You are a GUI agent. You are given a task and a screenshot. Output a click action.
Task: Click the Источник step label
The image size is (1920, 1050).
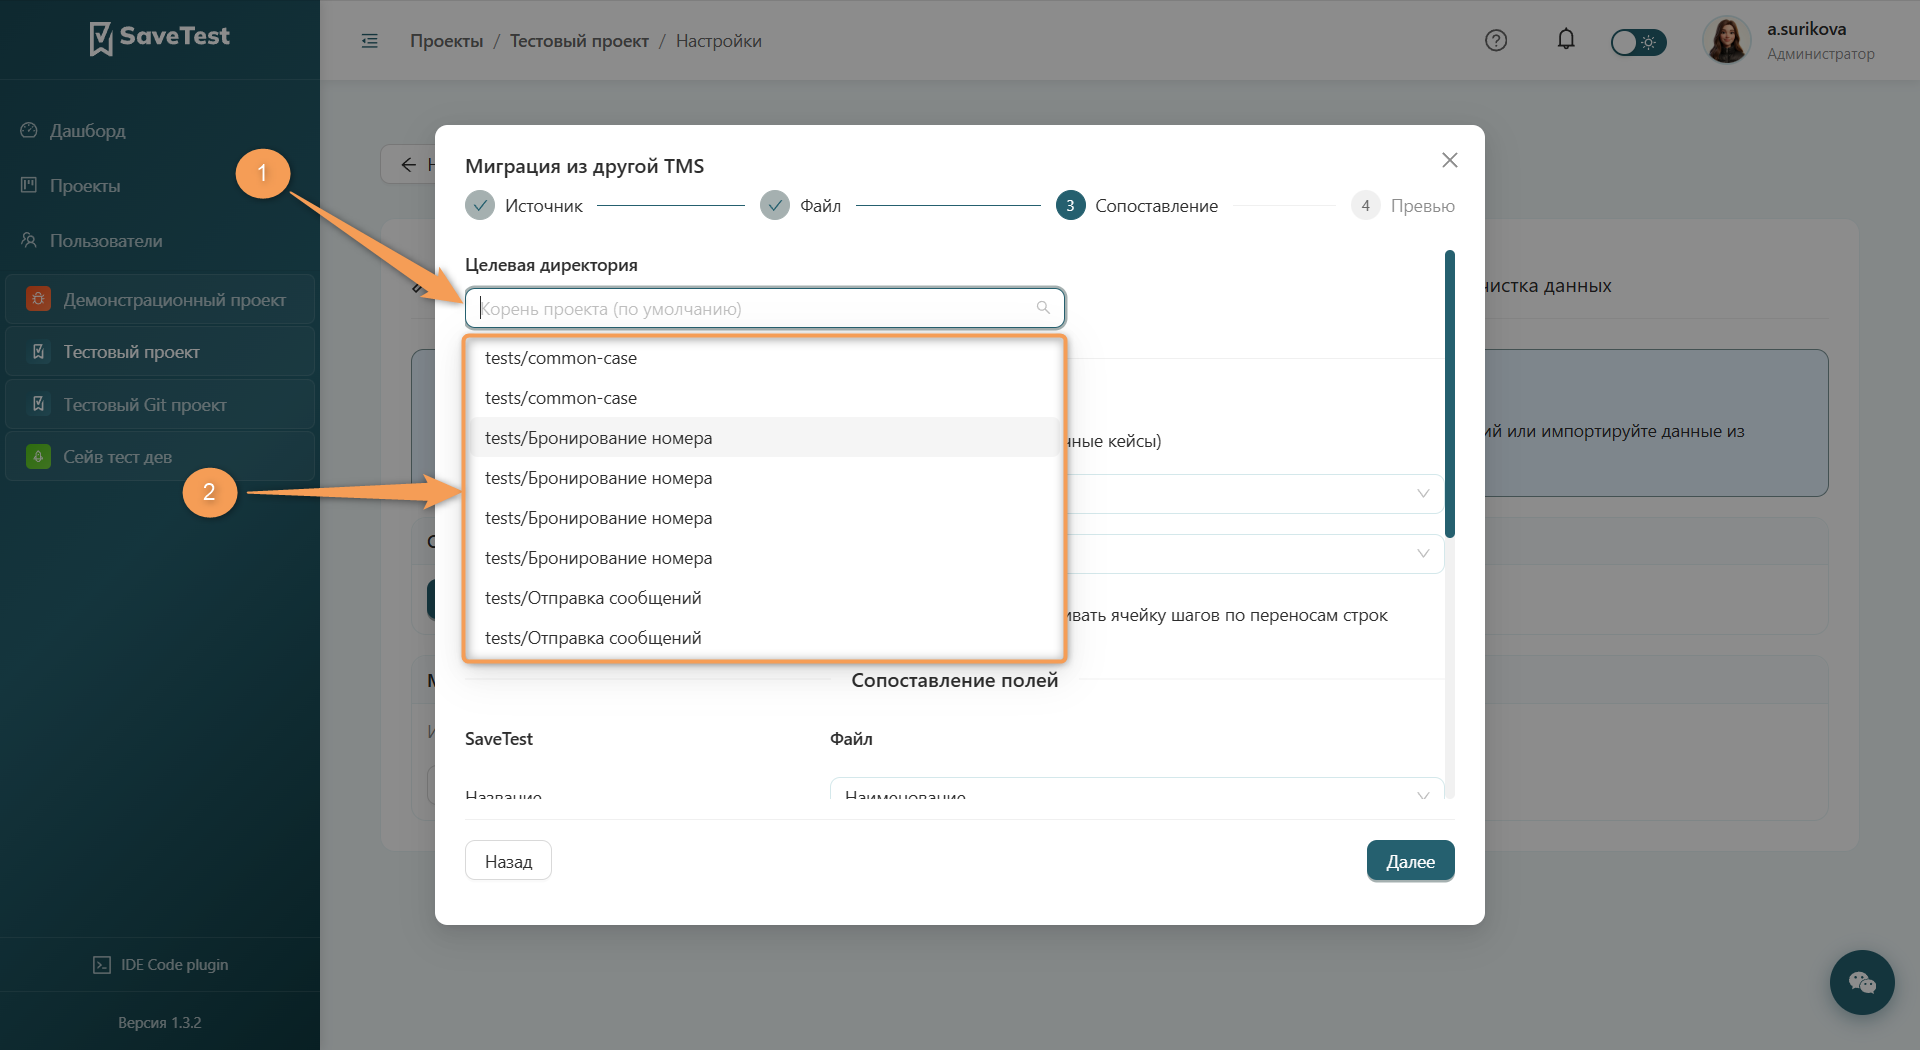pyautogui.click(x=544, y=206)
